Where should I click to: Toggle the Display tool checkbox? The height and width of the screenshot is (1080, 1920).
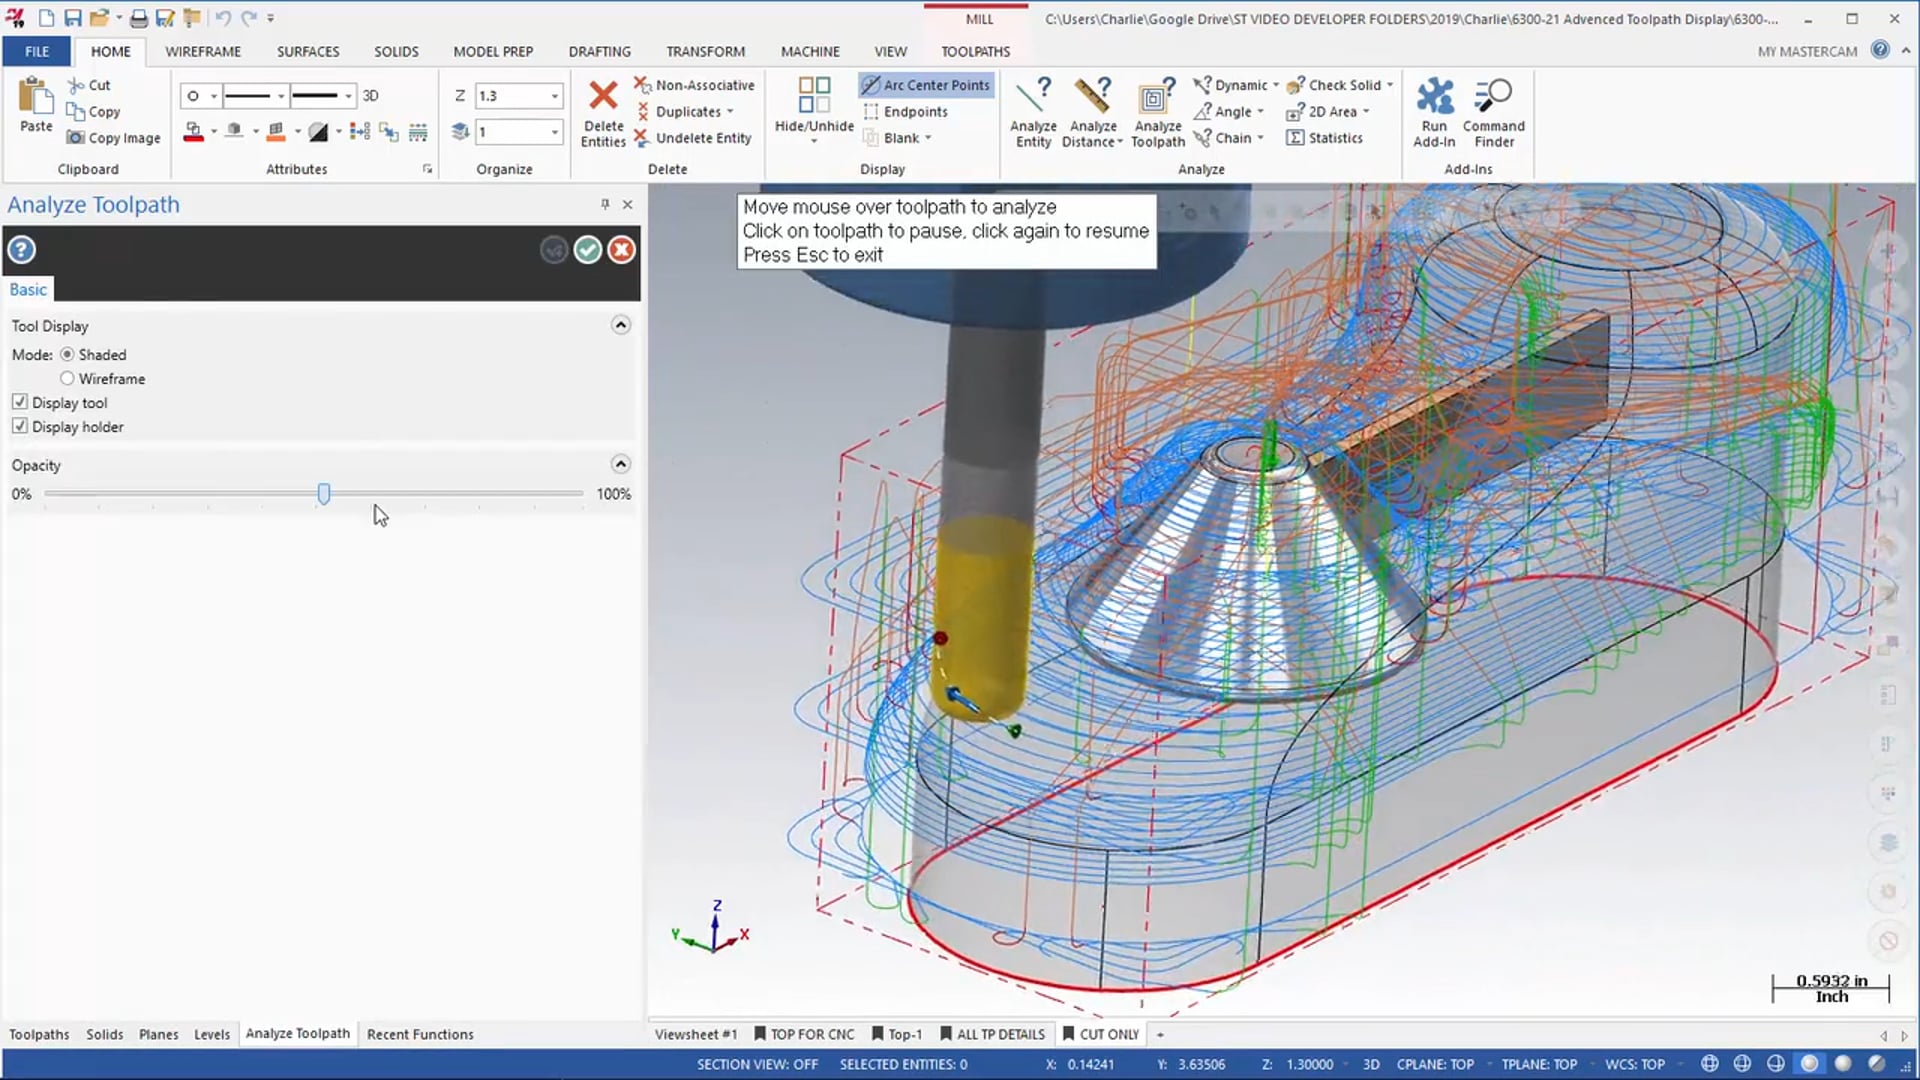tap(20, 402)
